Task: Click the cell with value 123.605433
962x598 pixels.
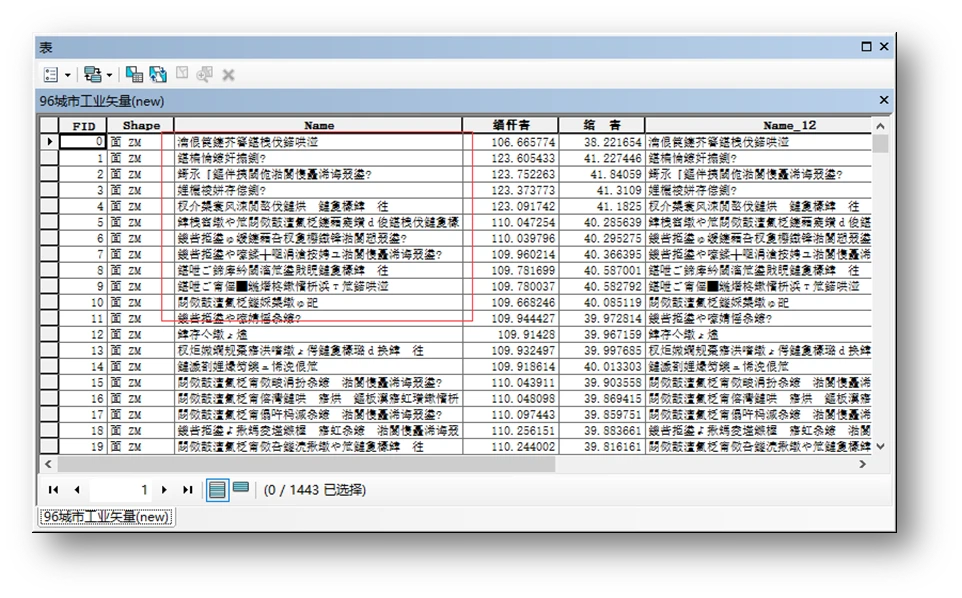Action: pos(510,158)
